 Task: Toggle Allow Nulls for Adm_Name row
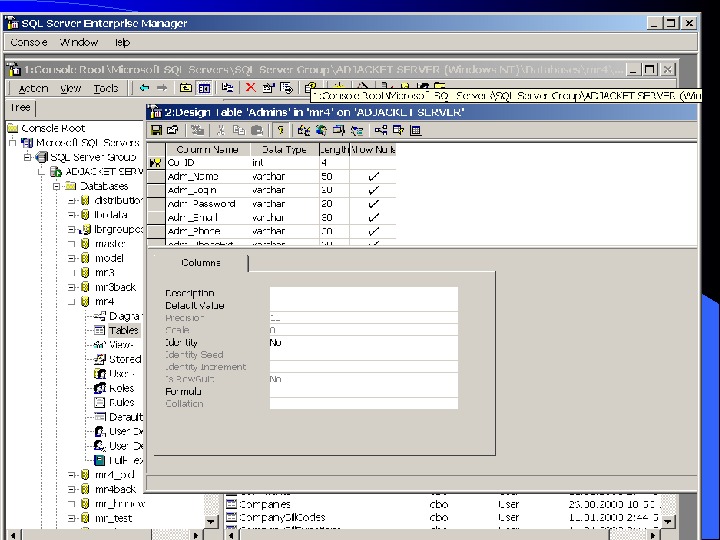(374, 176)
